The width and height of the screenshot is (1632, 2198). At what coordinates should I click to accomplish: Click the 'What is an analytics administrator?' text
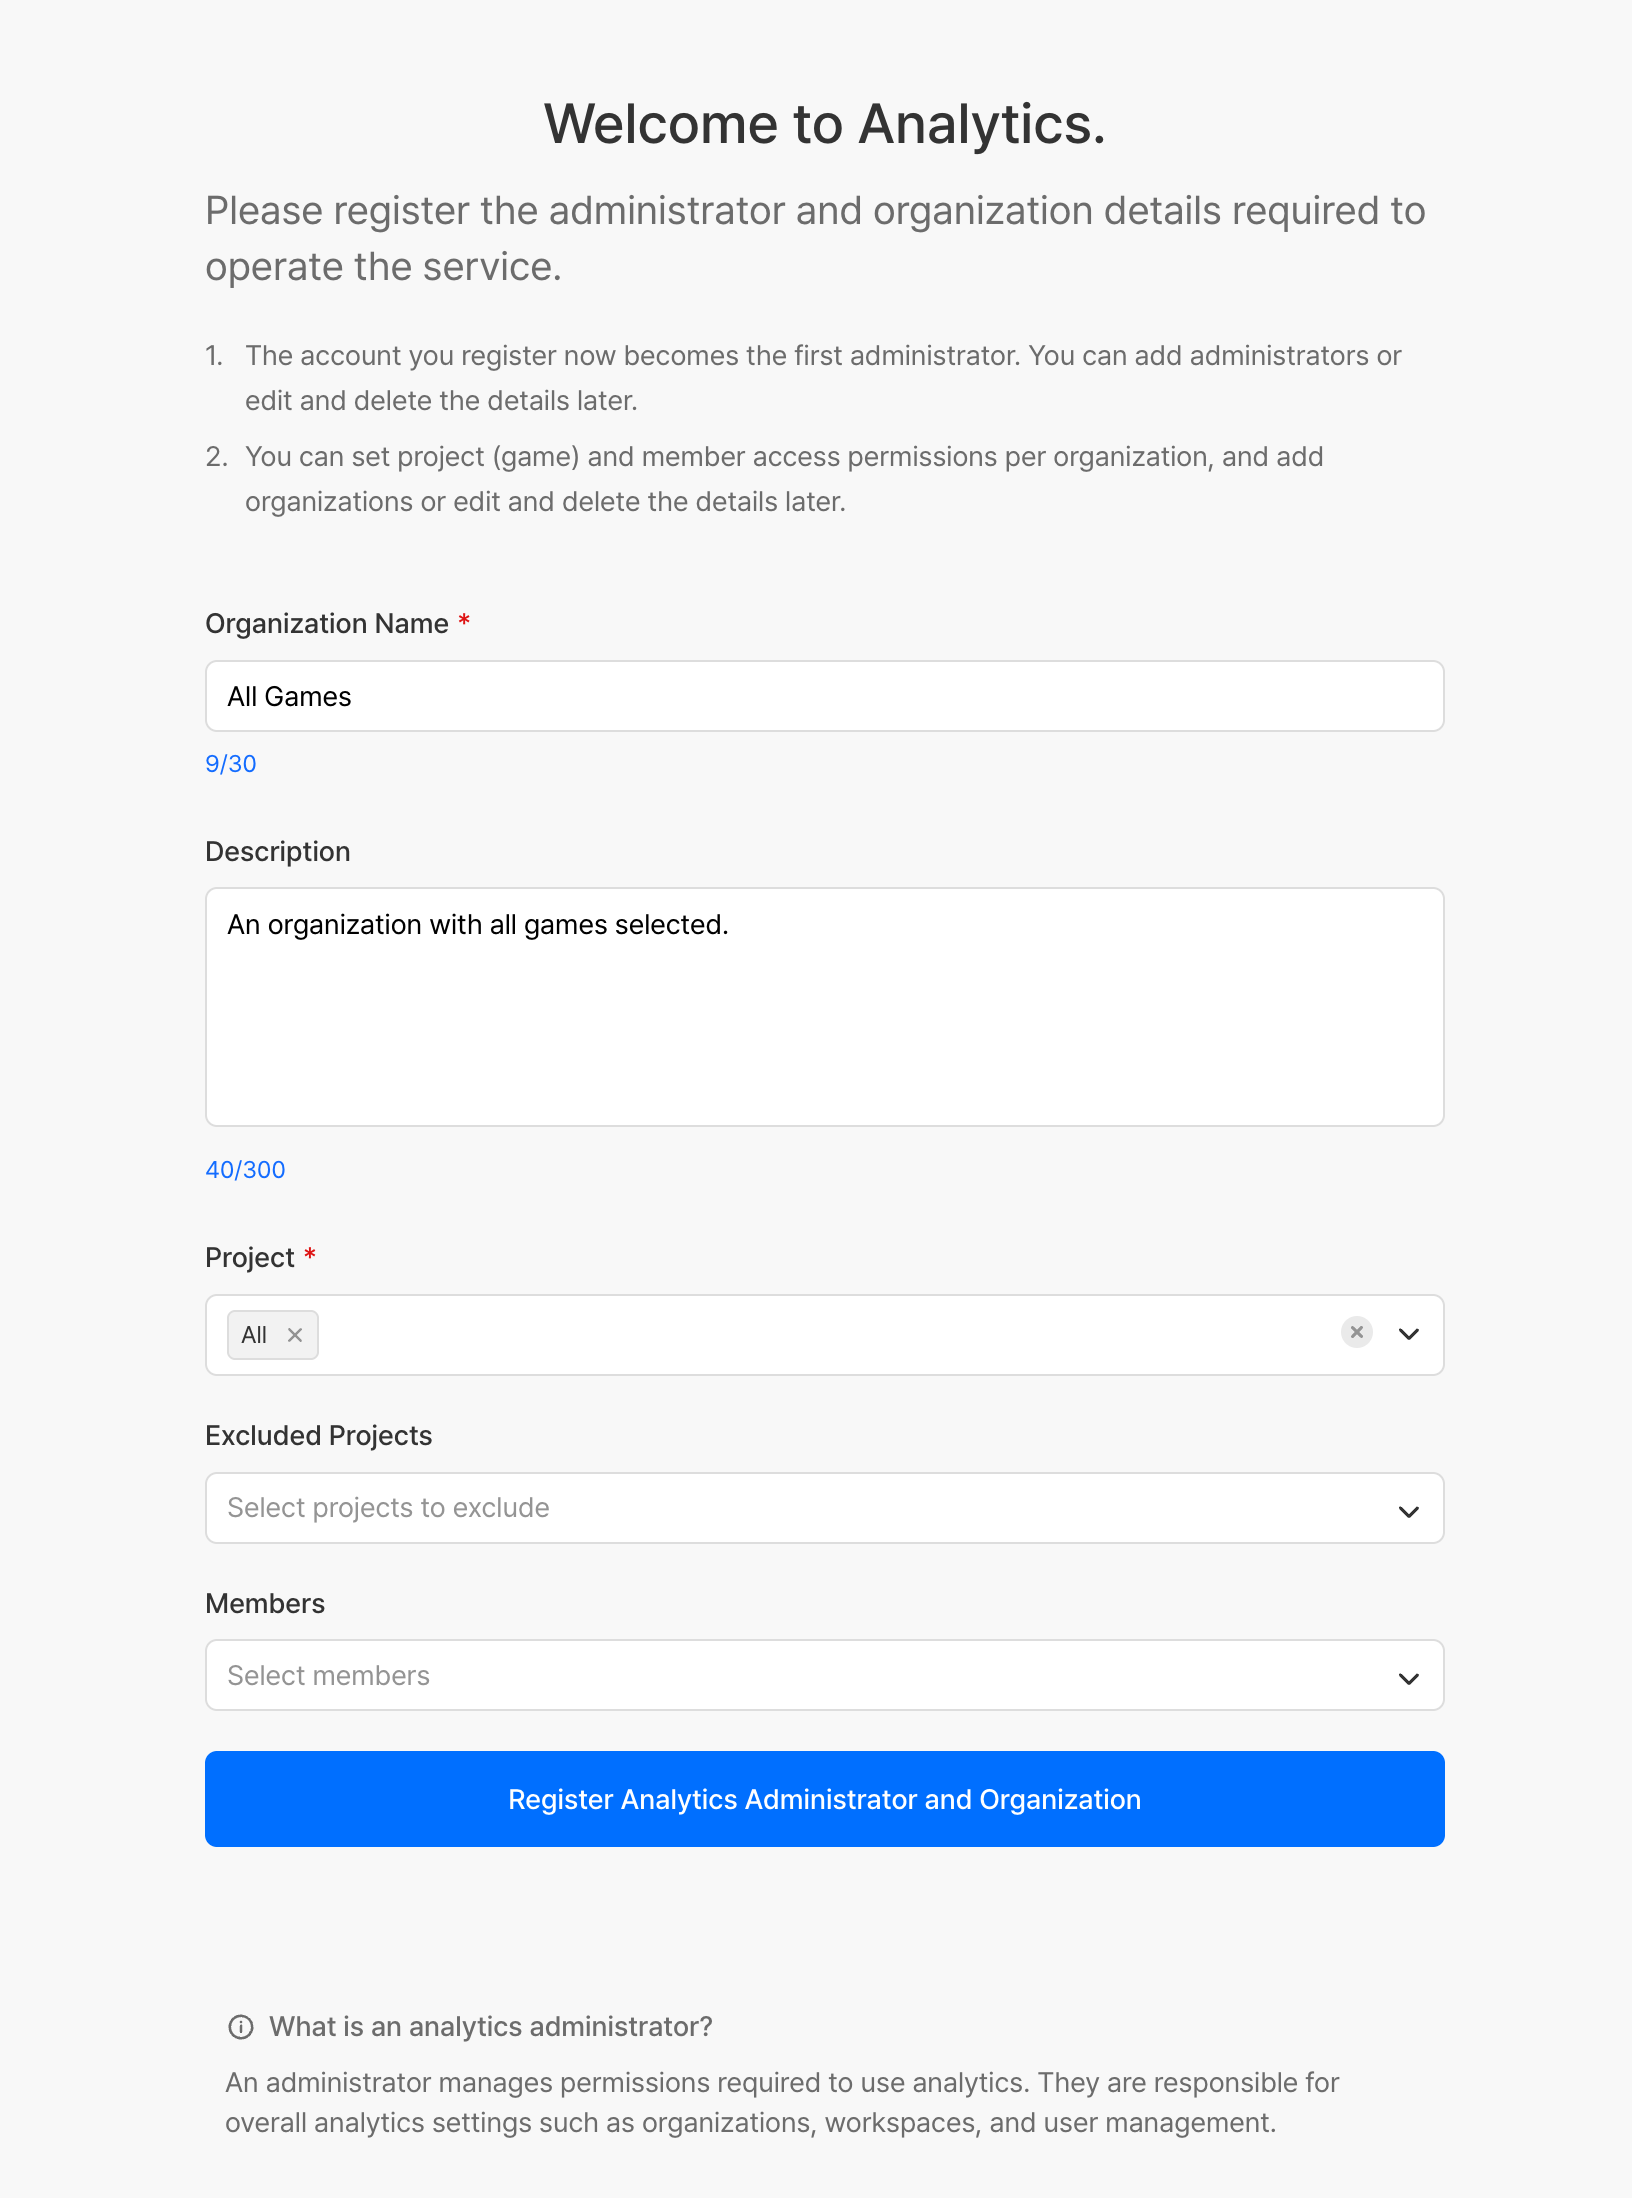(491, 2026)
